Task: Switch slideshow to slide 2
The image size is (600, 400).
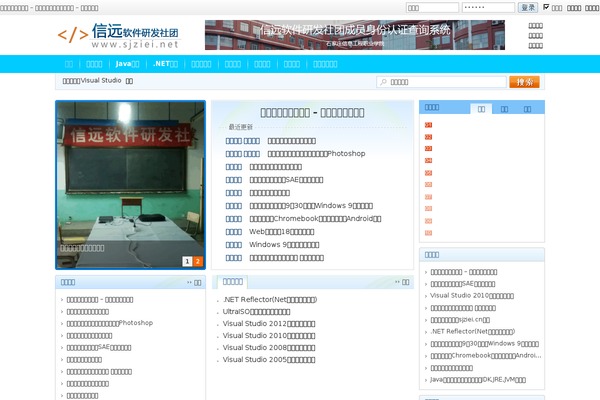Action: click(x=197, y=261)
